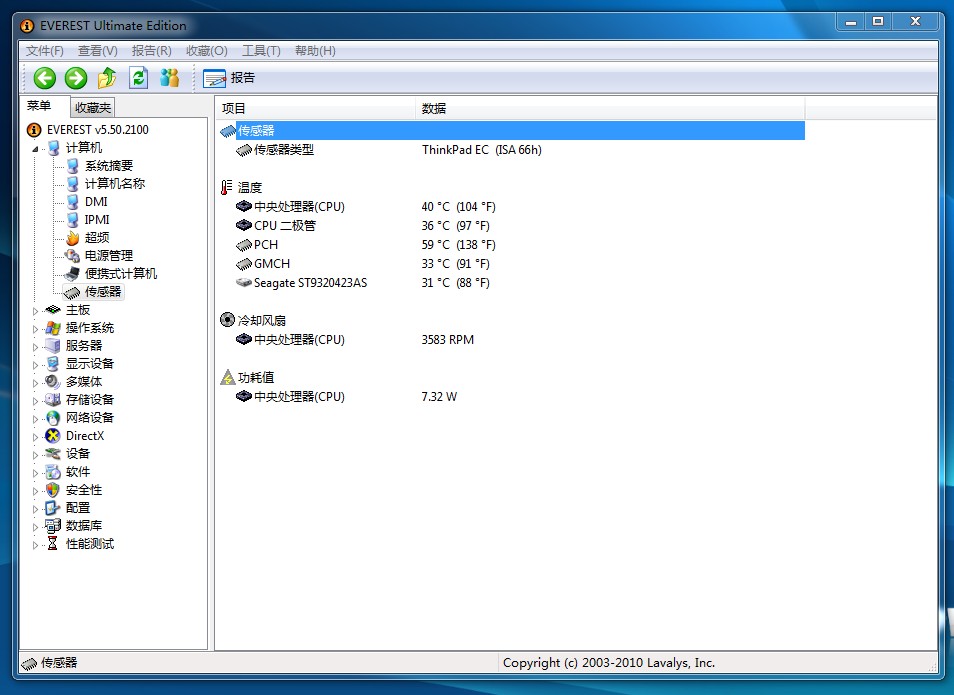Go up one level with the Up arrow icon

click(107, 78)
